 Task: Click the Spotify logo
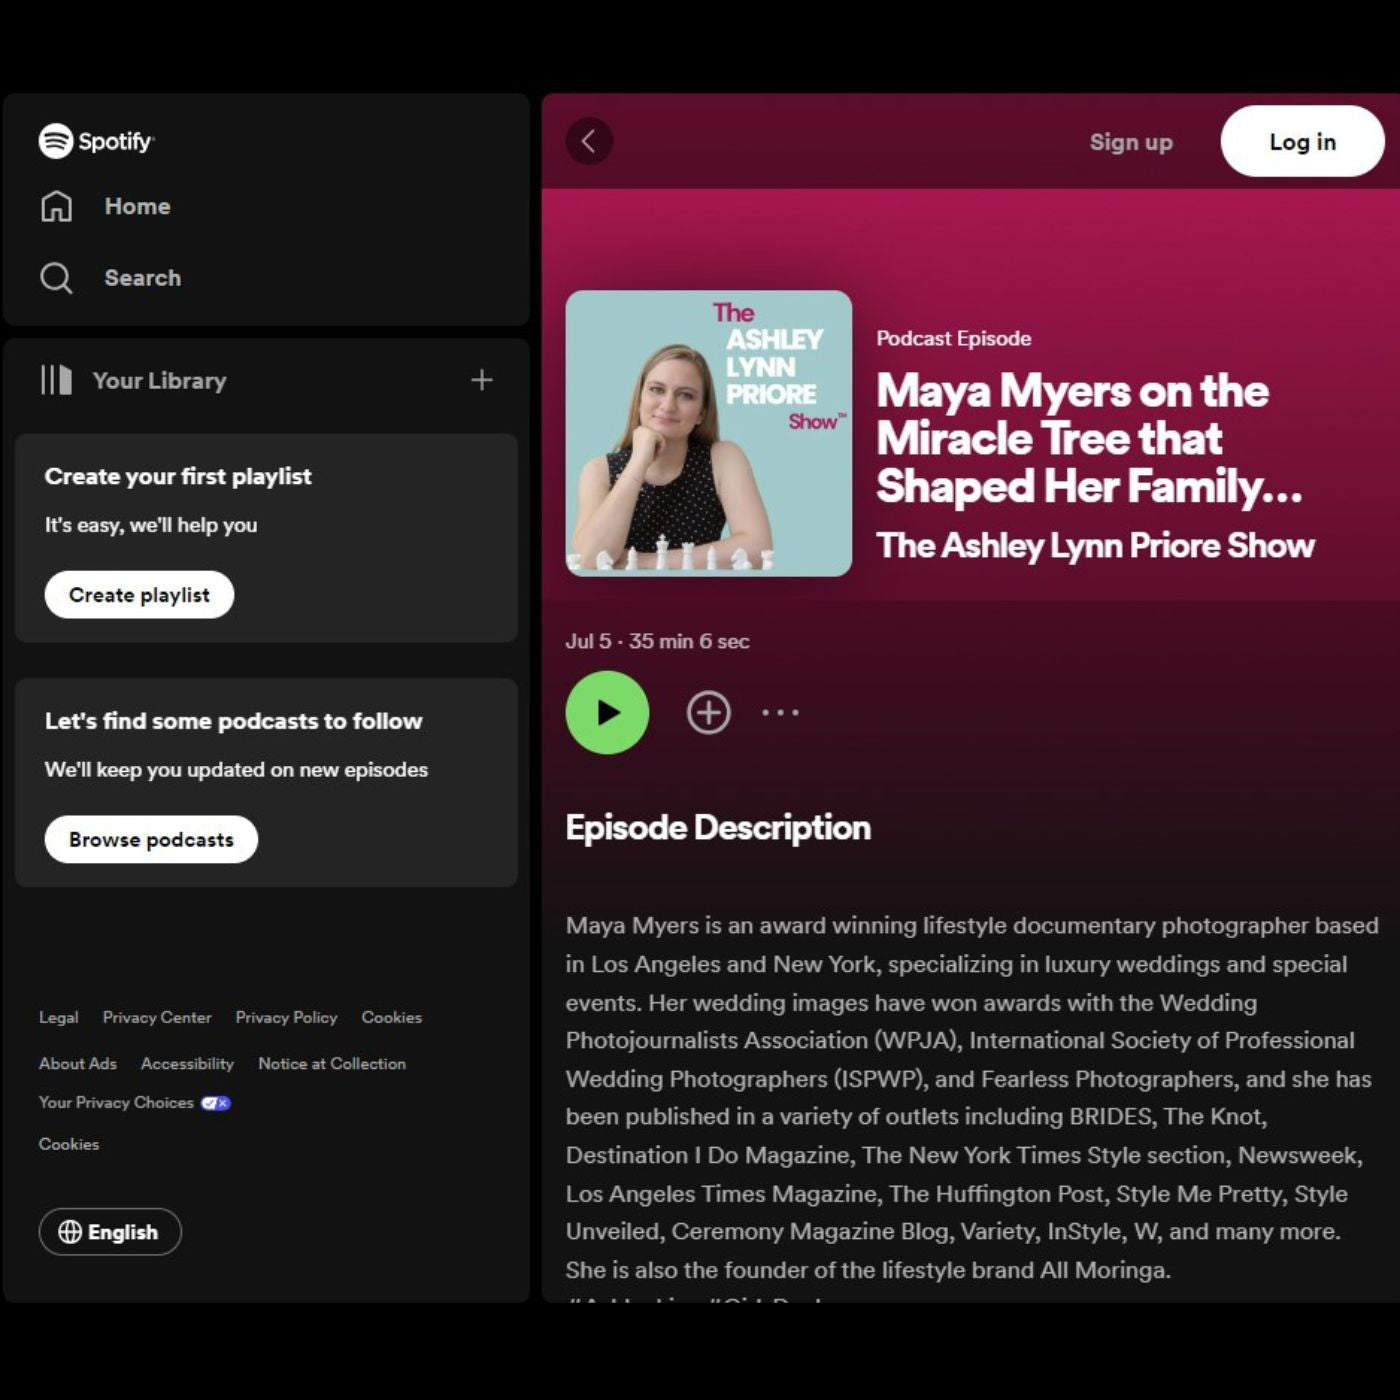tap(96, 141)
